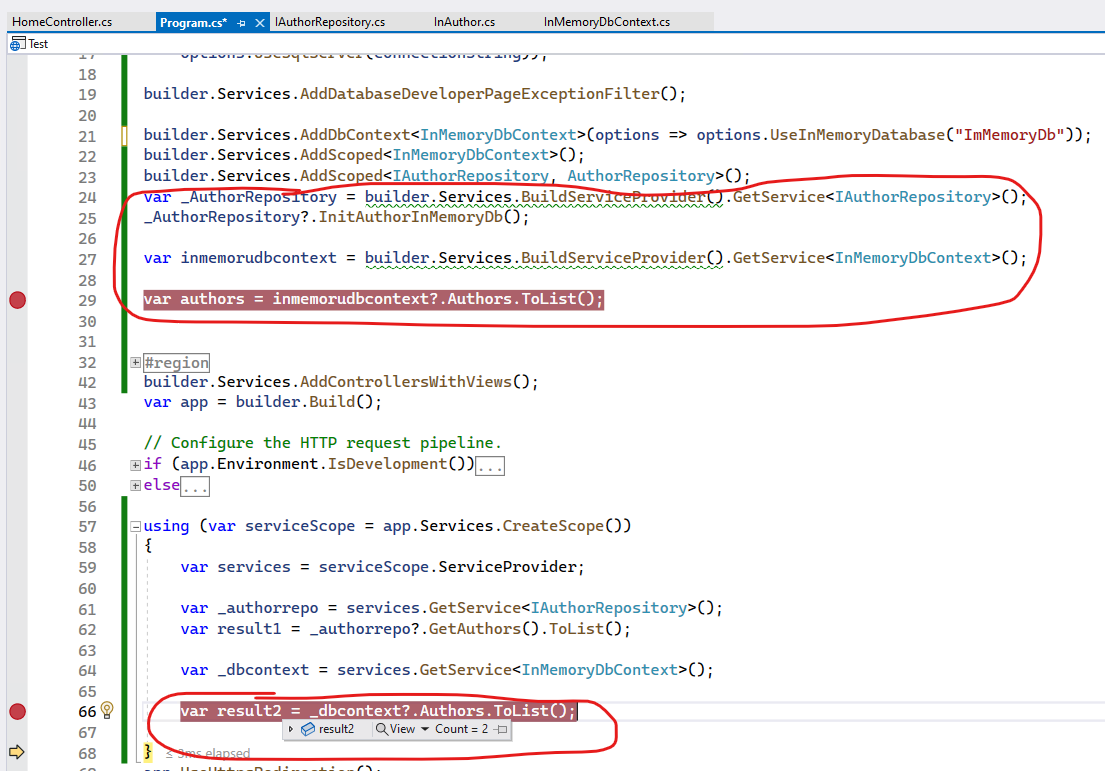The height and width of the screenshot is (771, 1105).
Task: Click the "ImMemoryDb" string literal
Action: [x=1009, y=135]
